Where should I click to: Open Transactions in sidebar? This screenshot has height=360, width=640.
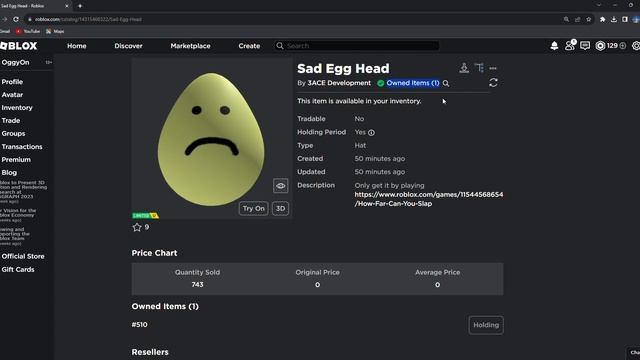coord(22,147)
